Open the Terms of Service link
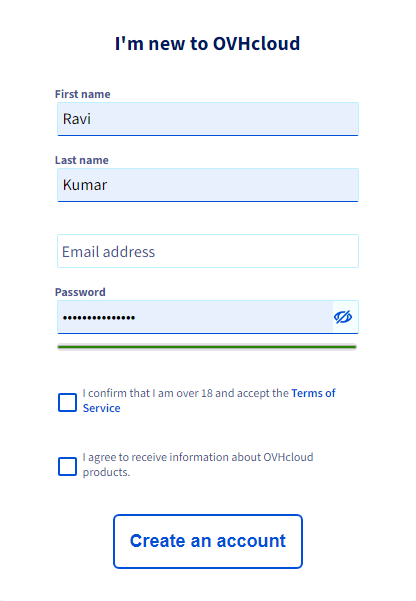Viewport: 416px width, 601px height. (x=209, y=401)
